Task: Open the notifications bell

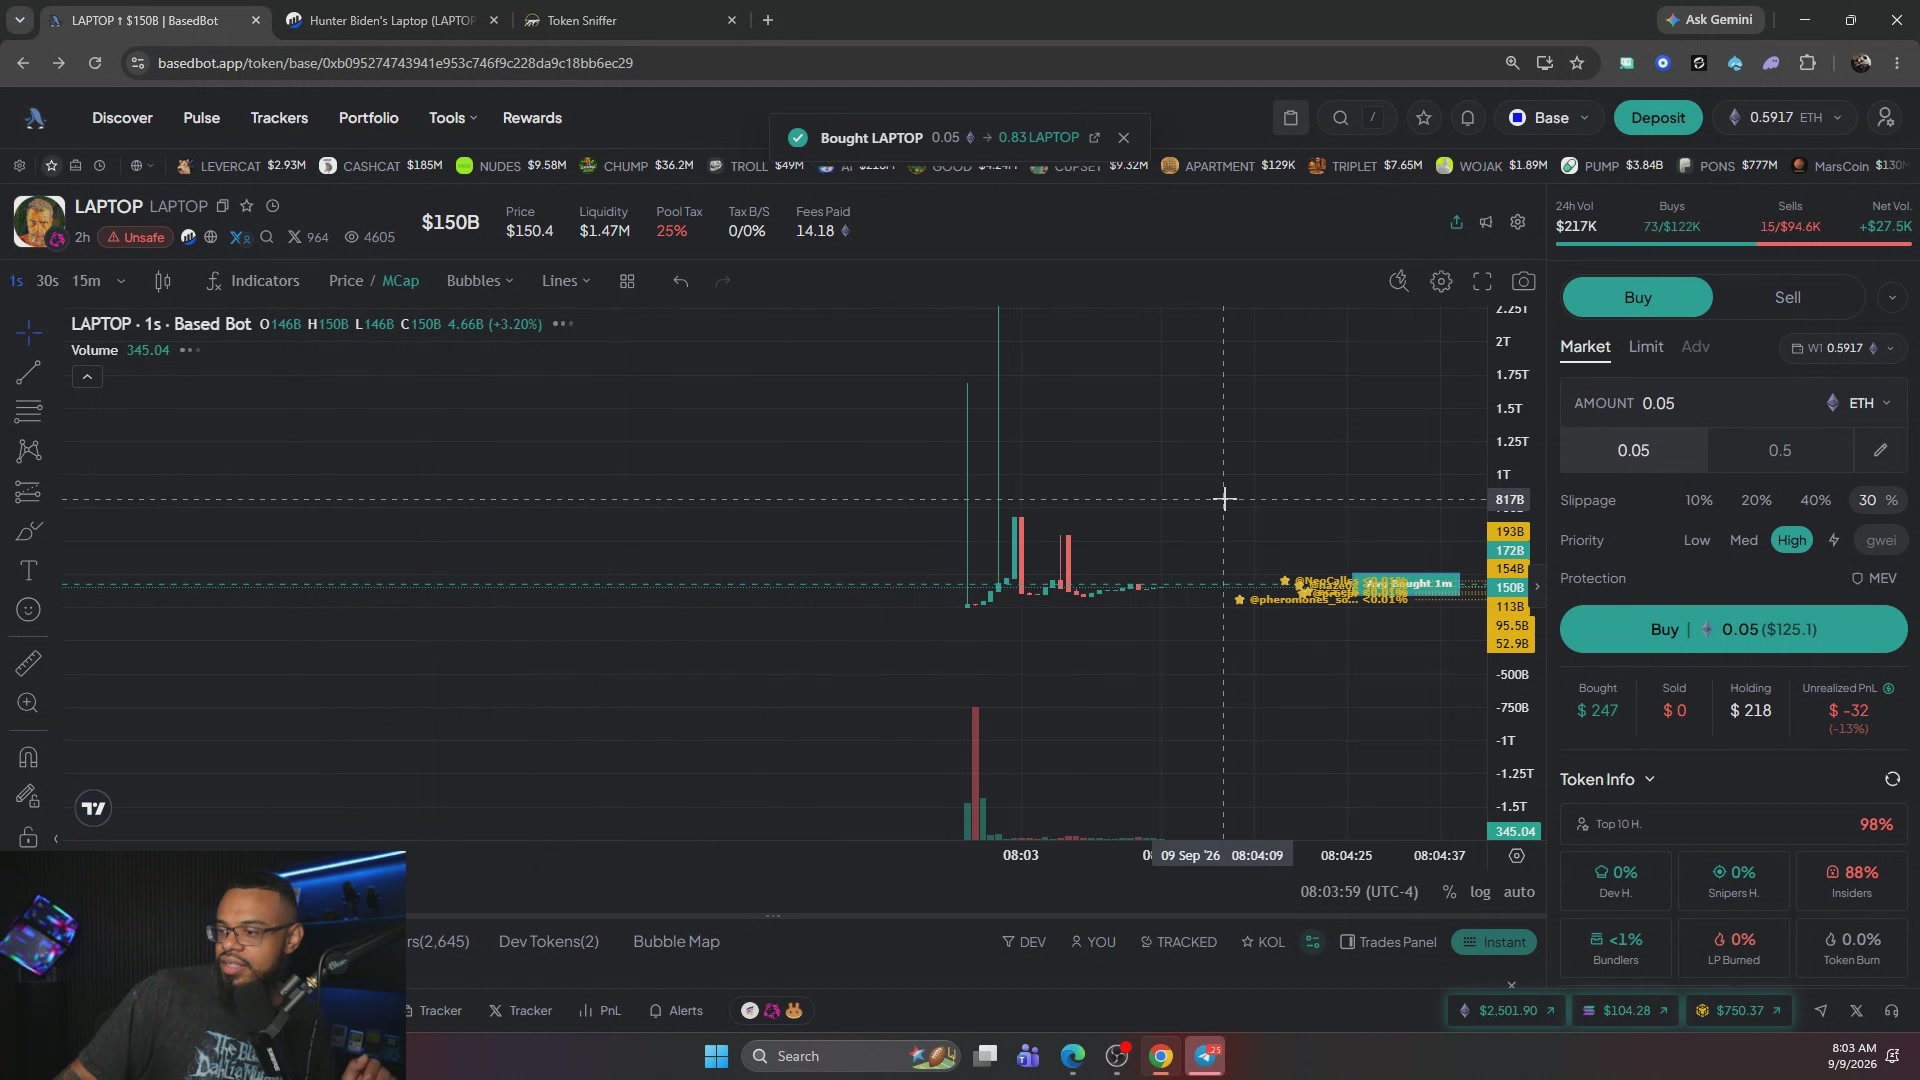Action: [1468, 118]
